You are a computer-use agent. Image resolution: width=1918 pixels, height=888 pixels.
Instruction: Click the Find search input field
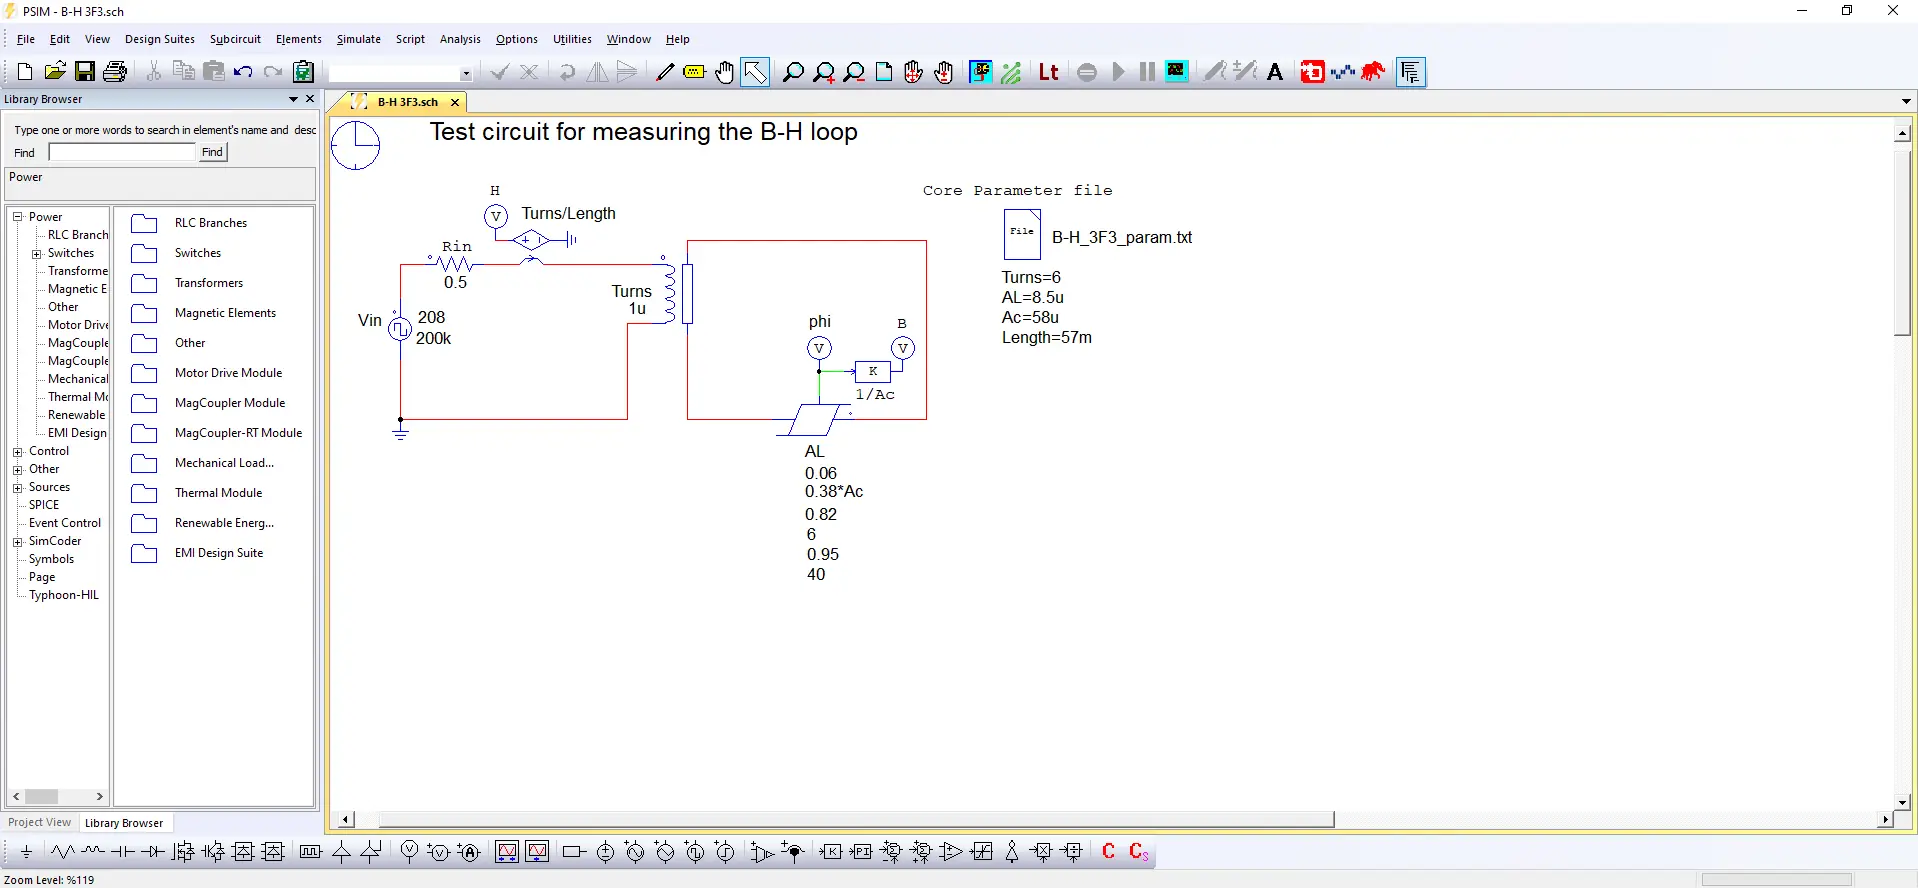pyautogui.click(x=122, y=152)
